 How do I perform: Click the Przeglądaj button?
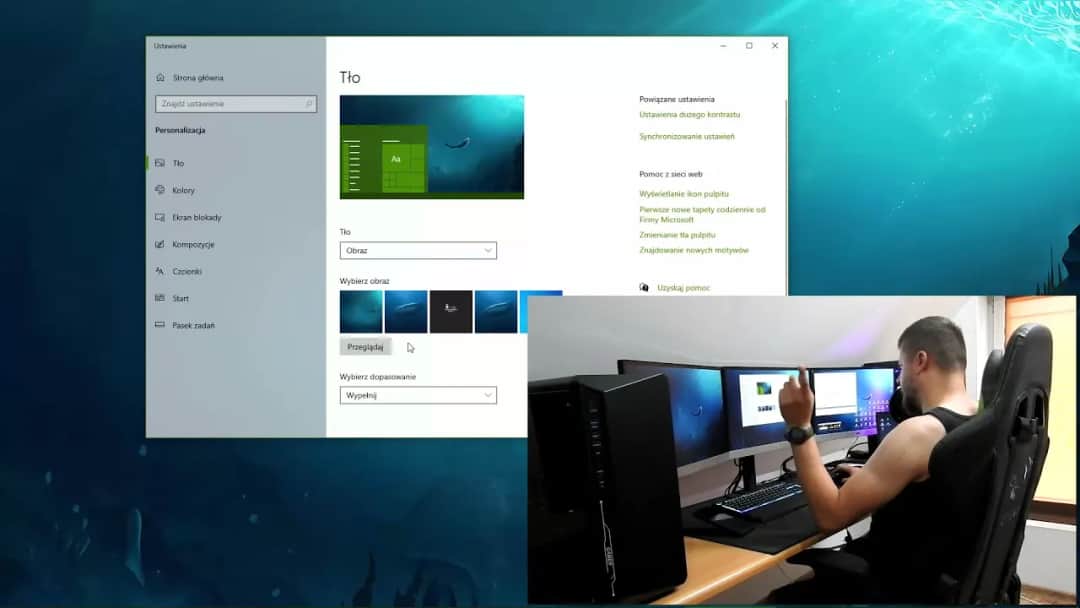(x=365, y=346)
